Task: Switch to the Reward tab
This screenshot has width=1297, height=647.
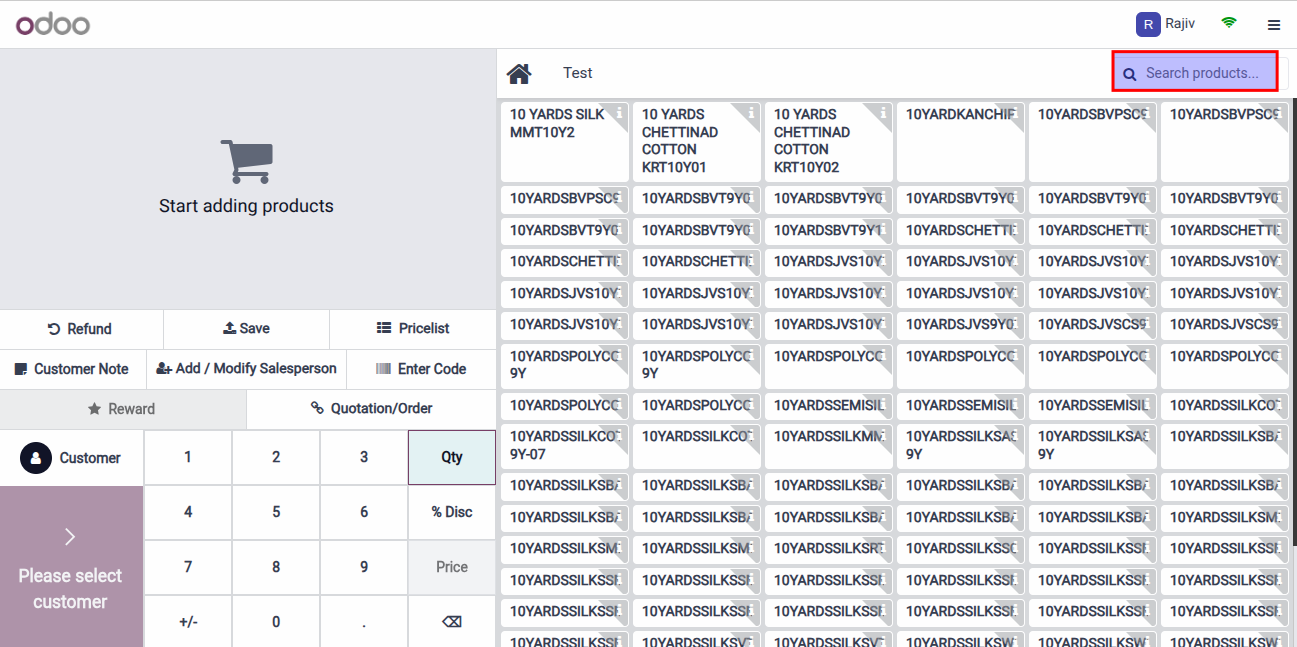Action: [123, 408]
